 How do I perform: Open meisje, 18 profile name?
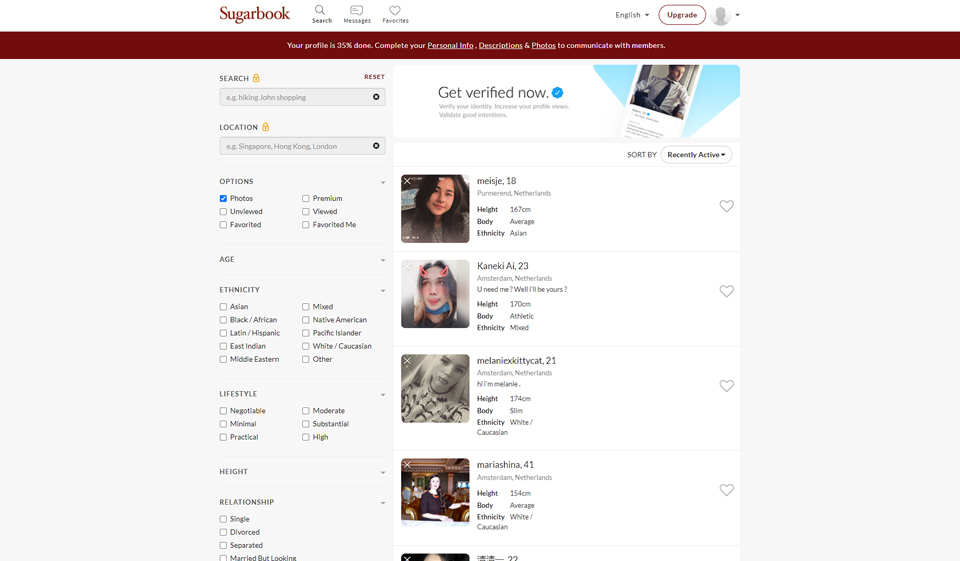(x=497, y=181)
